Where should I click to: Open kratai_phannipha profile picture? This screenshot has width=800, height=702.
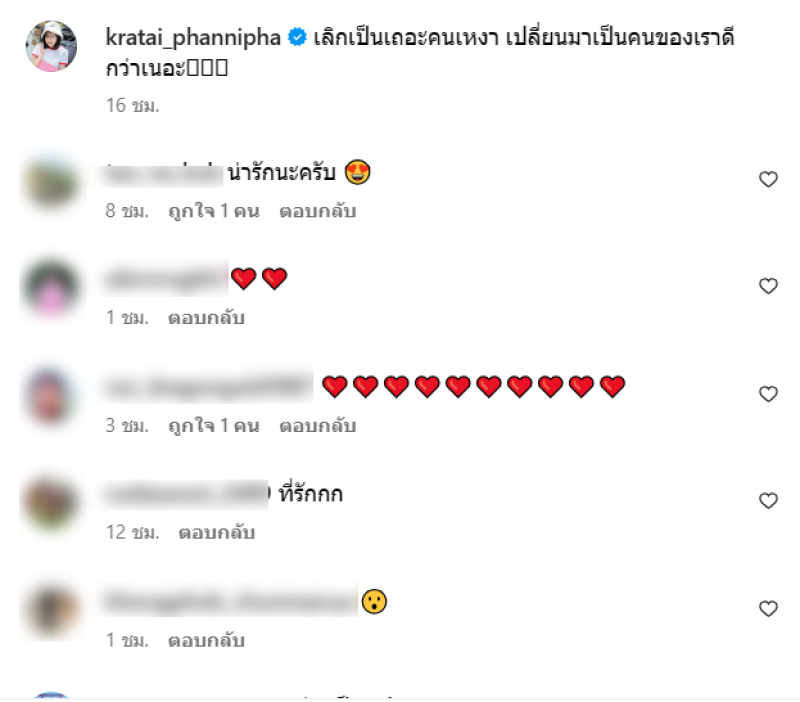pos(51,46)
